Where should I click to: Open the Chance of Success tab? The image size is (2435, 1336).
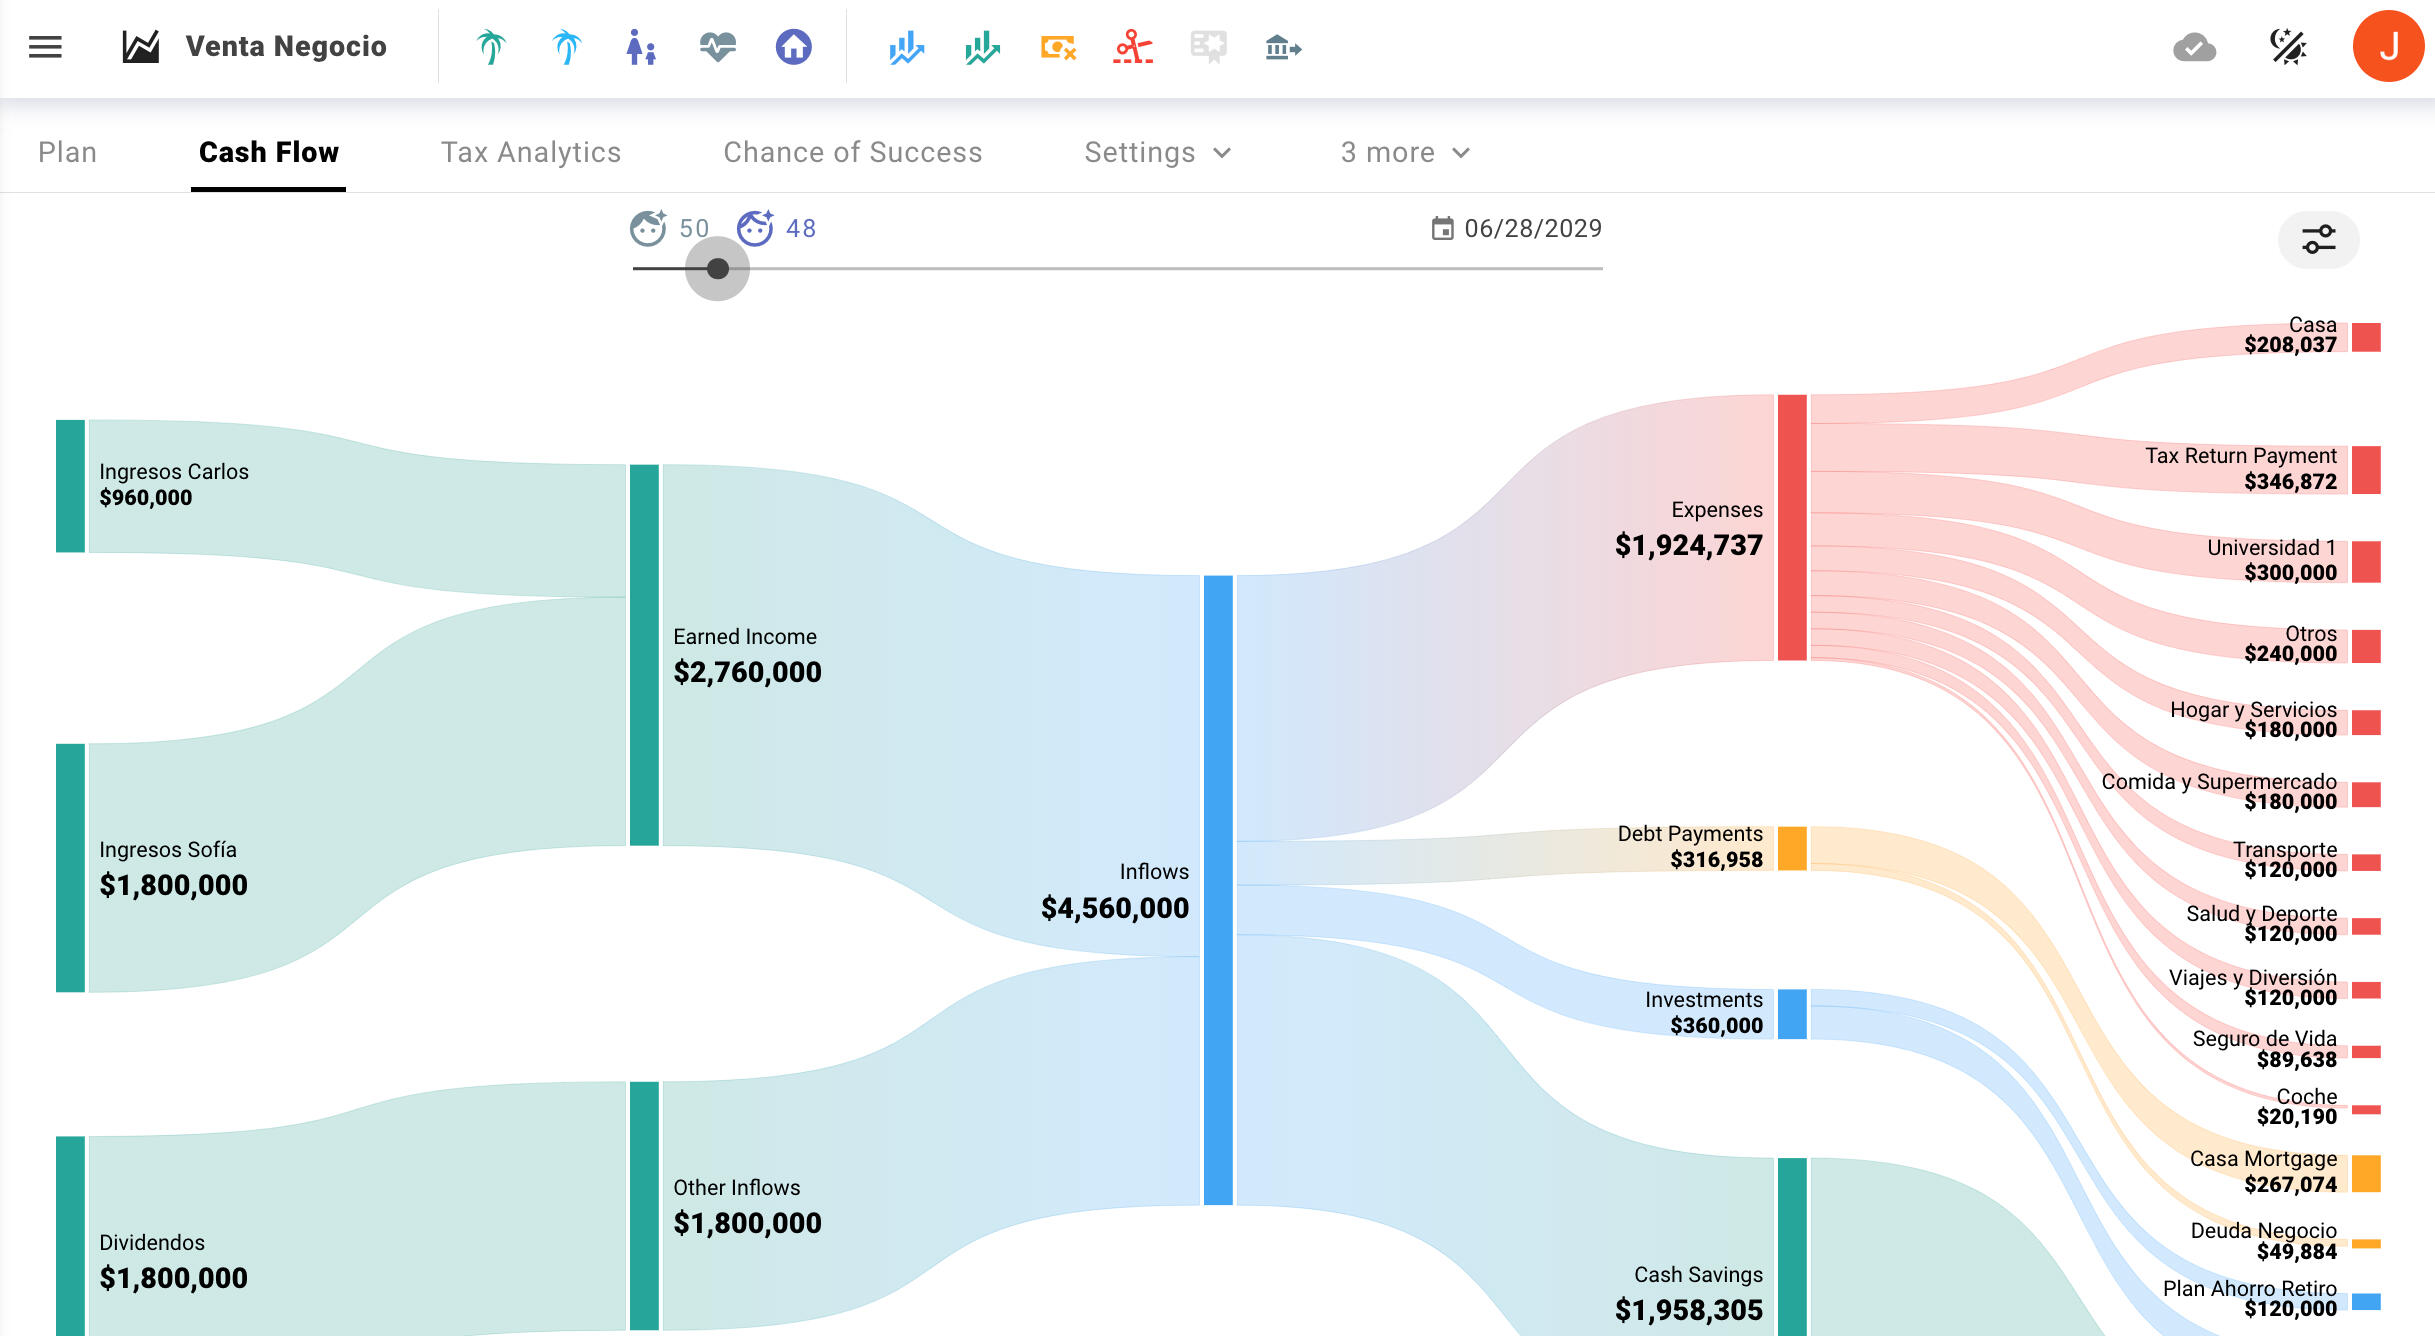(x=852, y=152)
